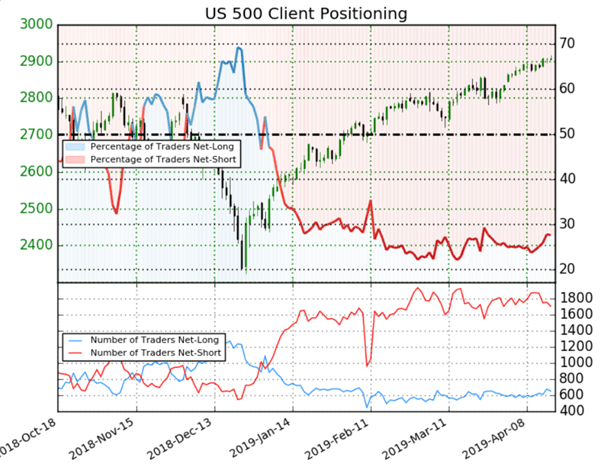This screenshot has width=602, height=470.
Task: Click the 20 percent axis label
Action: 567,269
